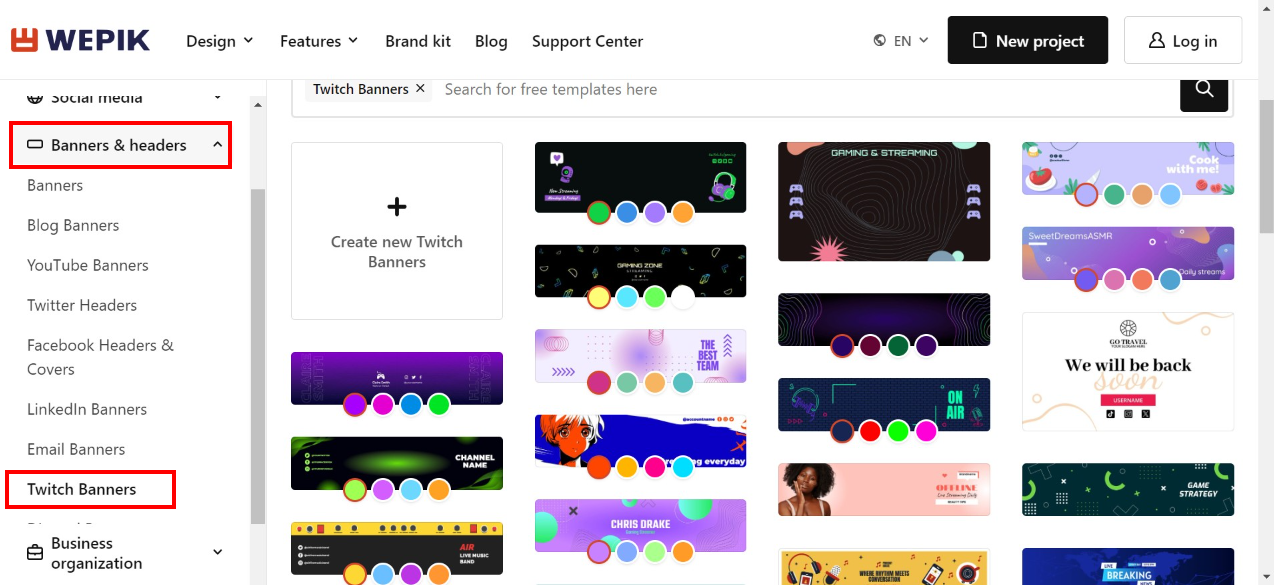This screenshot has width=1274, height=585.
Task: Click the plus icon to create Twitch banner
Action: [397, 207]
